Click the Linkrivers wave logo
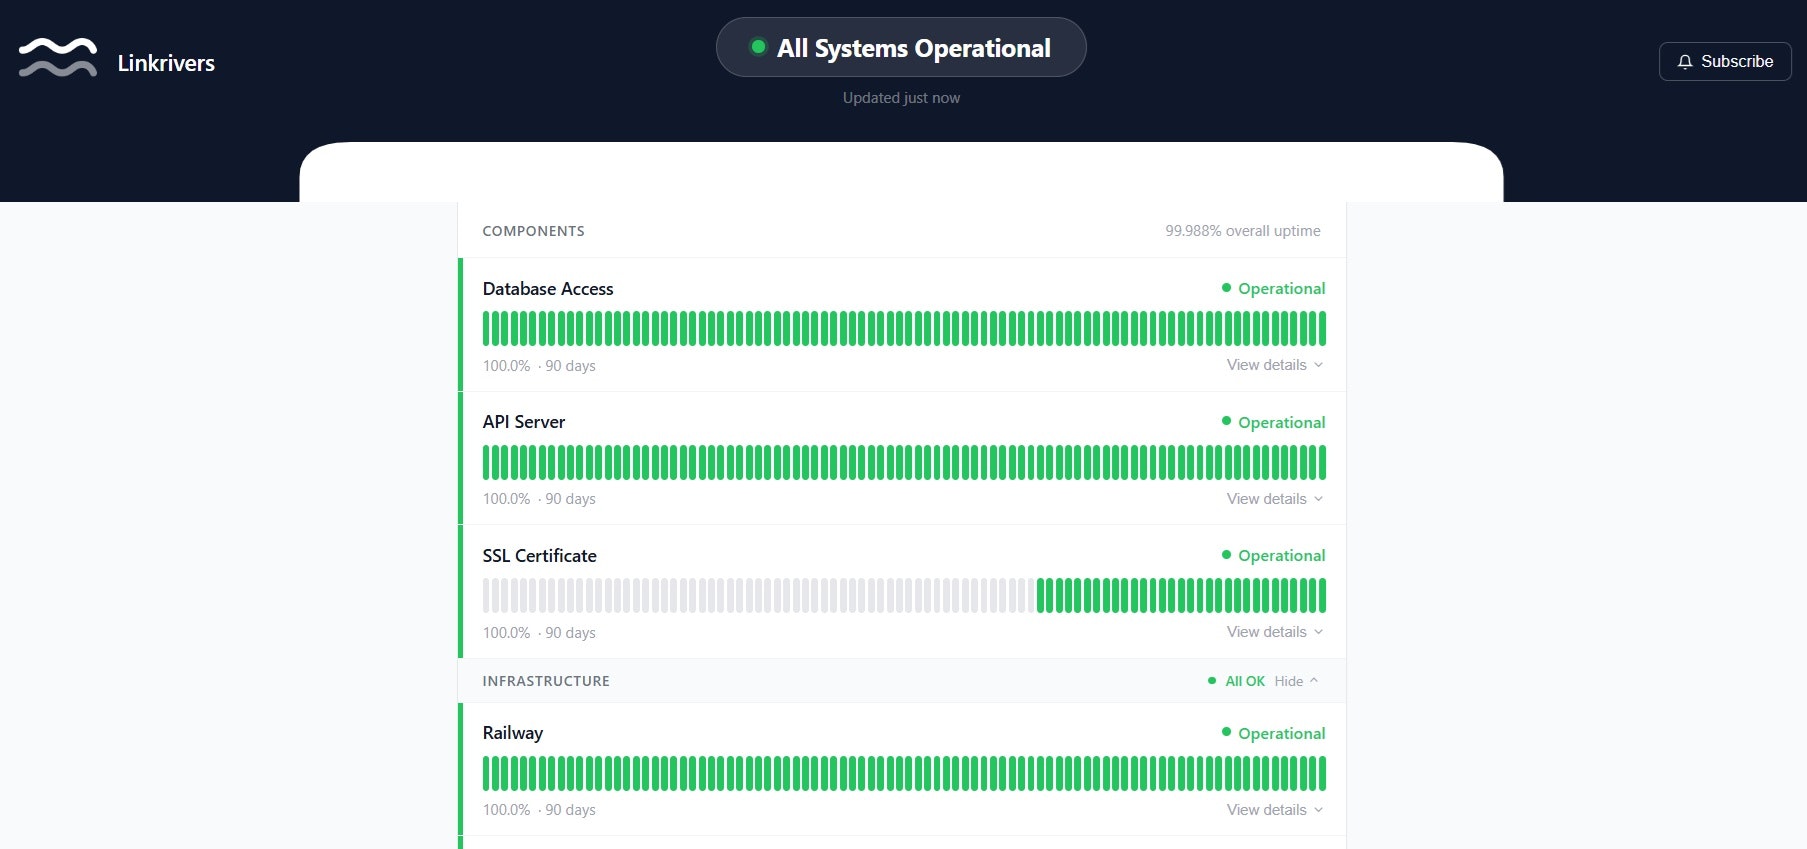This screenshot has height=849, width=1807. click(x=58, y=58)
